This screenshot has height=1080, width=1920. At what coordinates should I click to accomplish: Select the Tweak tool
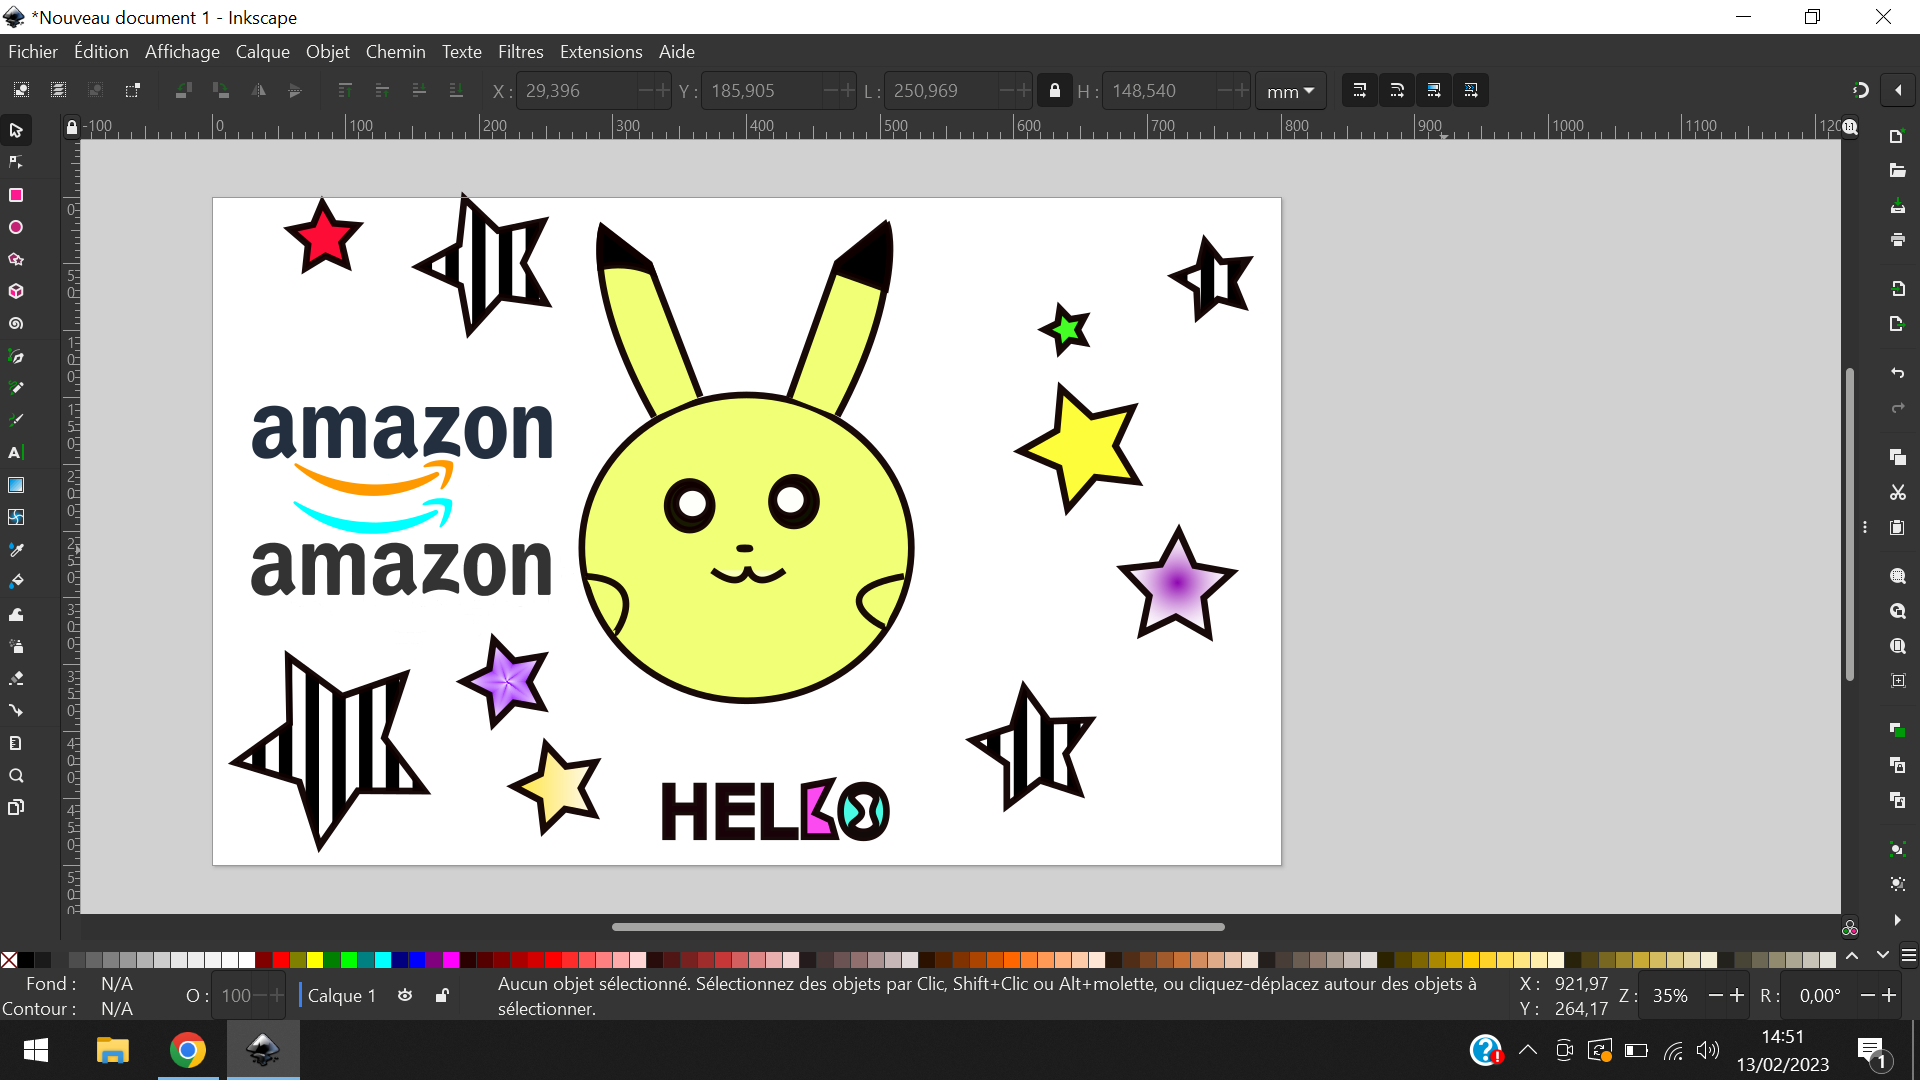[16, 614]
